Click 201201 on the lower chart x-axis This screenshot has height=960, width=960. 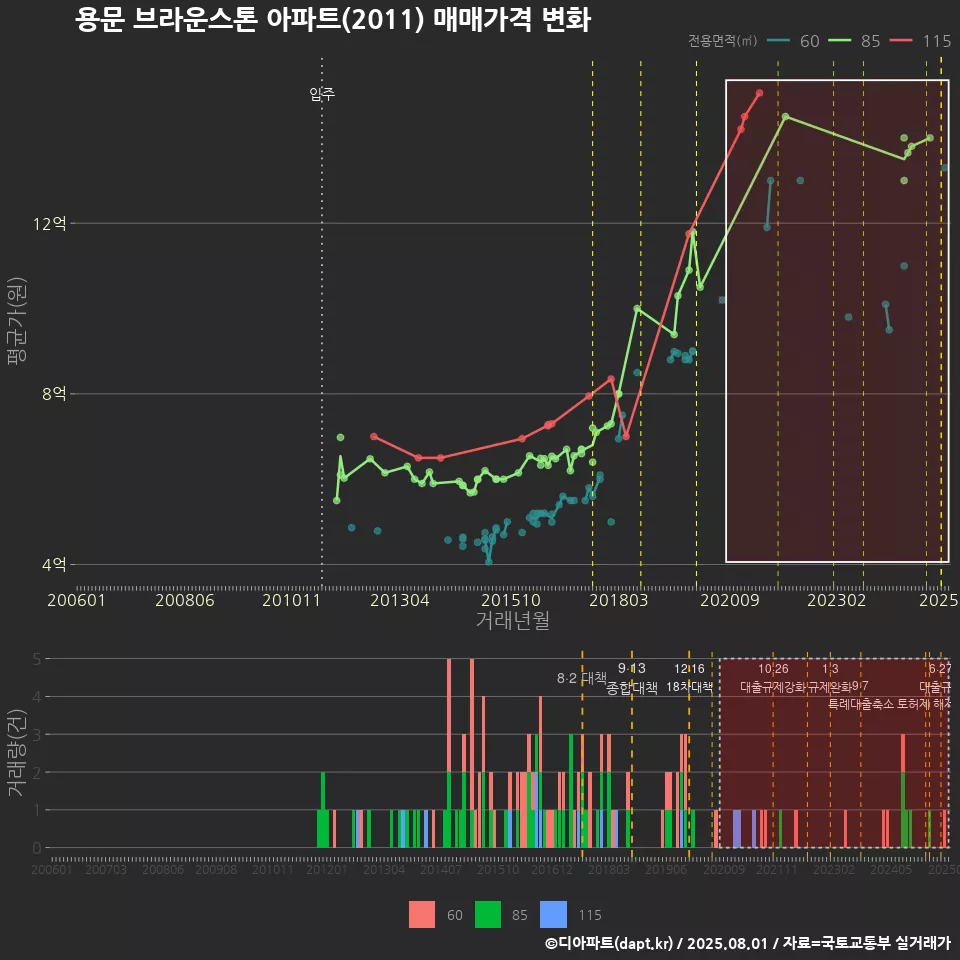pyautogui.click(x=327, y=869)
